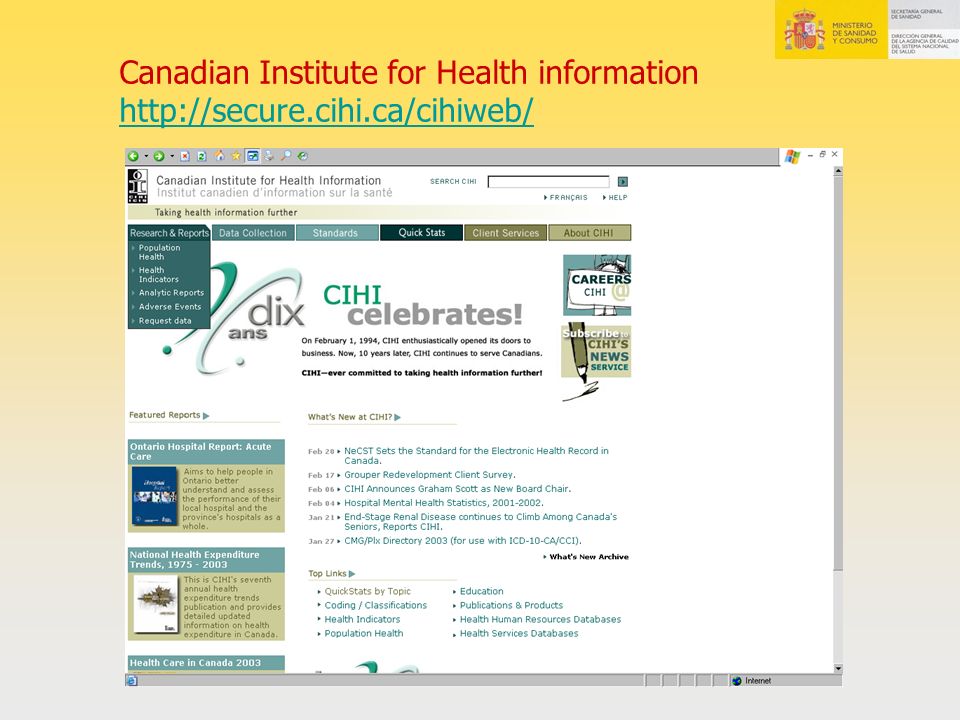This screenshot has height=720, width=960.
Task: Open CMG/Plx Directory 2003 link
Action: pyautogui.click(x=463, y=541)
